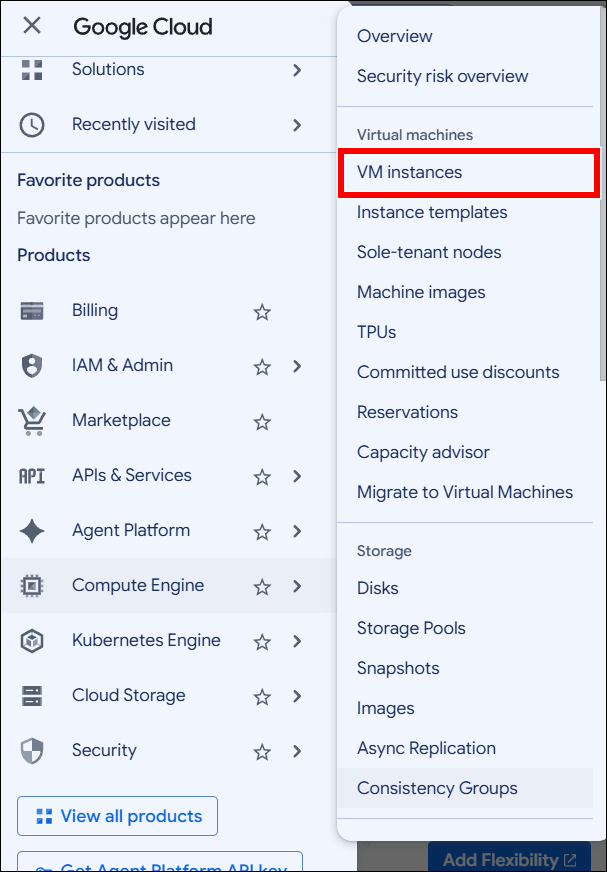
Task: Open Machine images
Action: [x=421, y=293]
